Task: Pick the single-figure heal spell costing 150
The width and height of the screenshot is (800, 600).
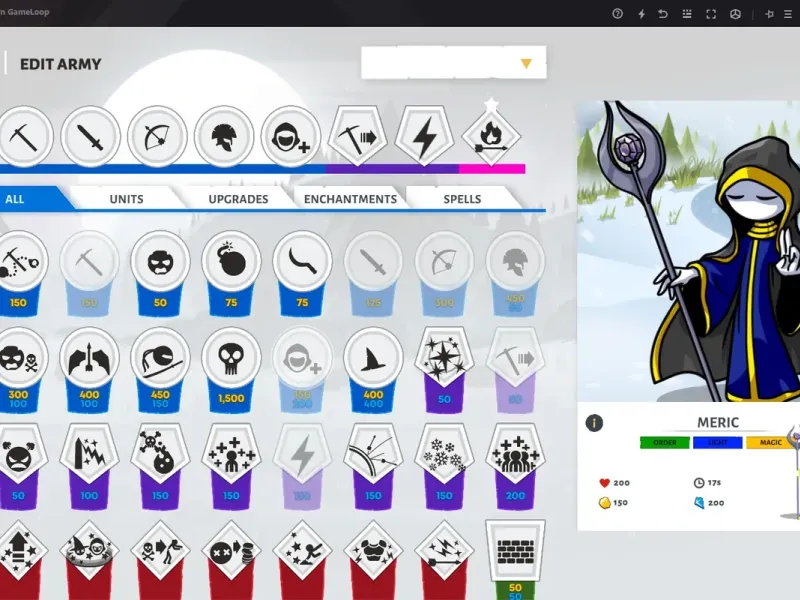Action: (231, 466)
